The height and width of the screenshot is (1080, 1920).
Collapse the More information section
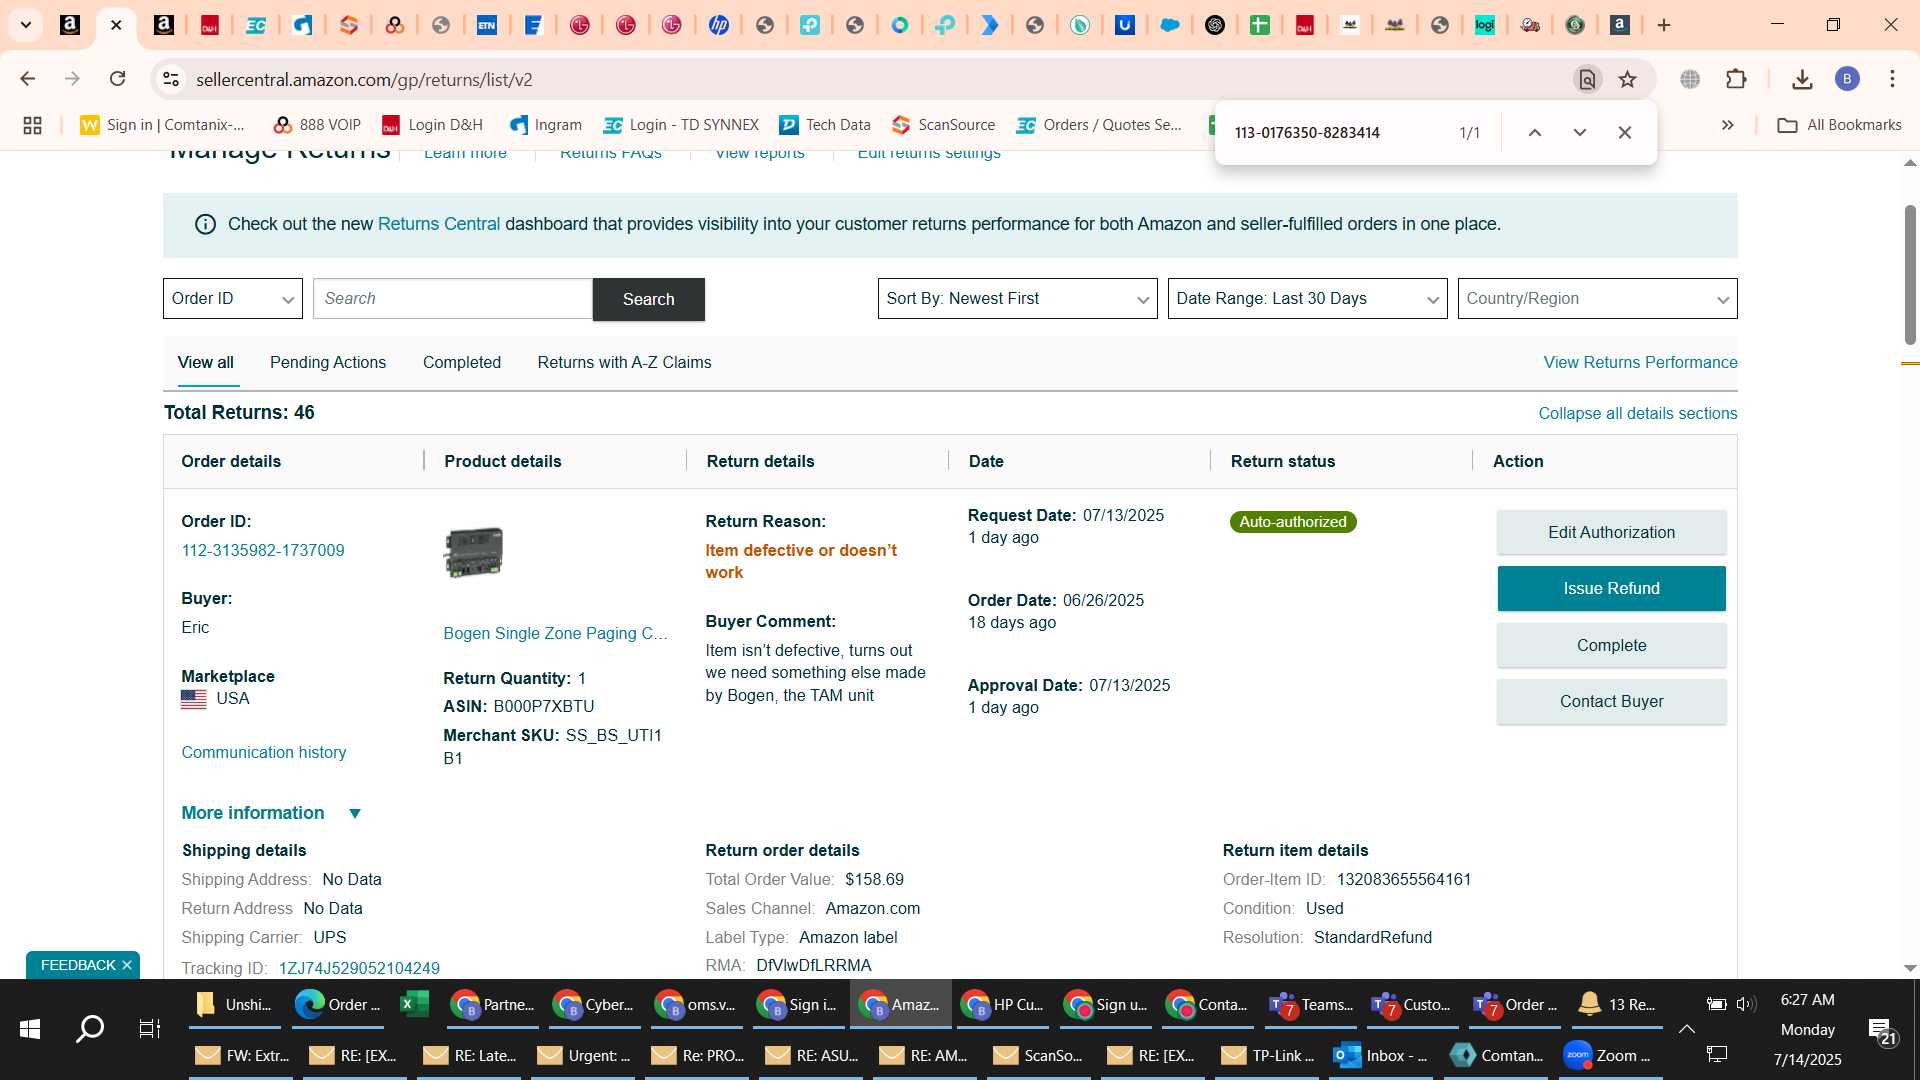point(271,813)
